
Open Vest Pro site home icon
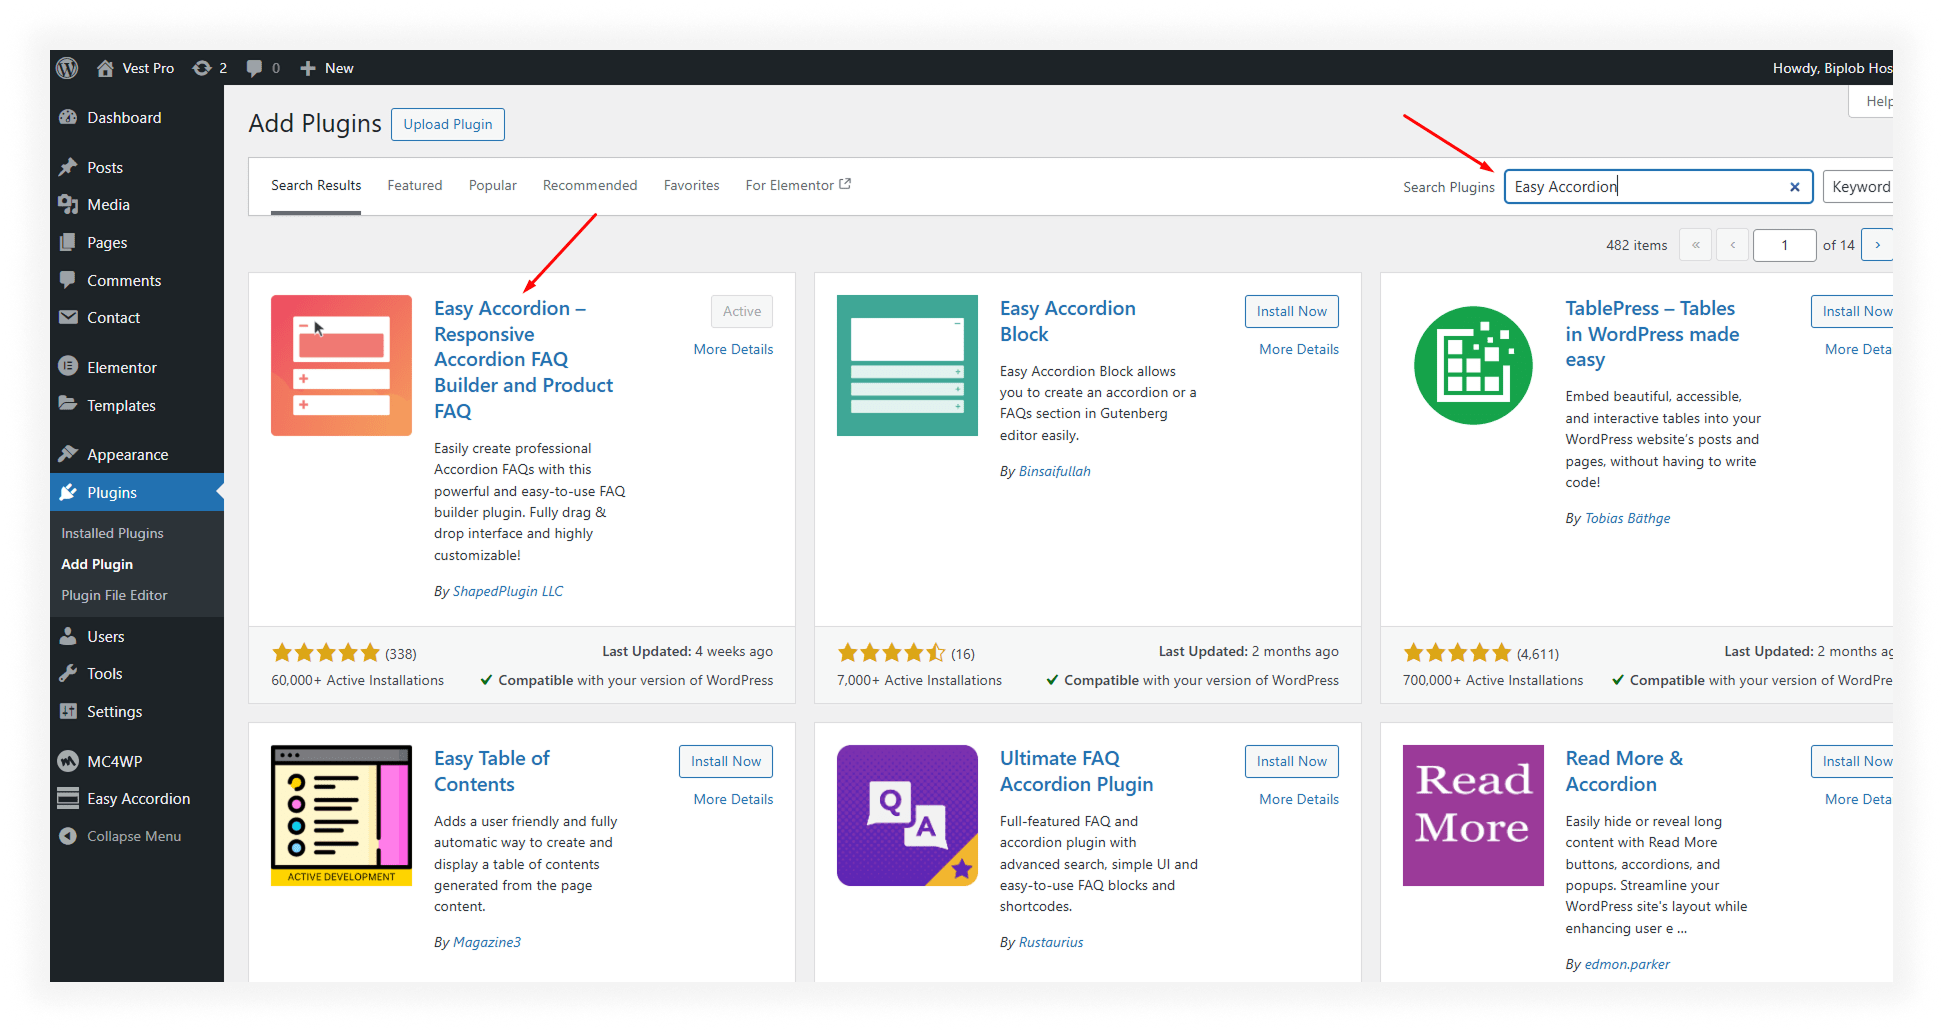pyautogui.click(x=105, y=68)
